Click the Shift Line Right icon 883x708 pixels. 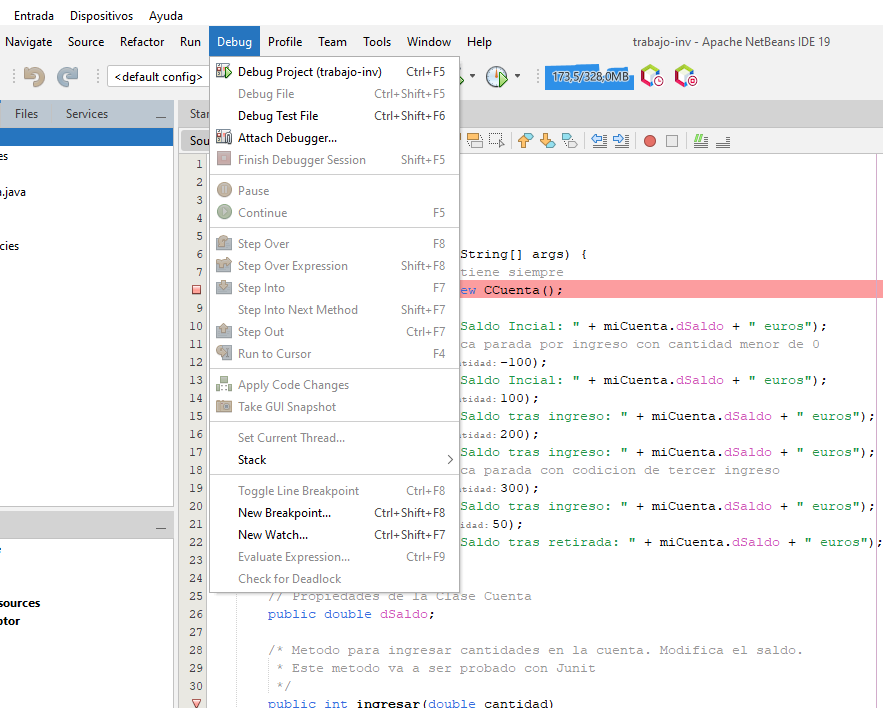pyautogui.click(x=621, y=141)
